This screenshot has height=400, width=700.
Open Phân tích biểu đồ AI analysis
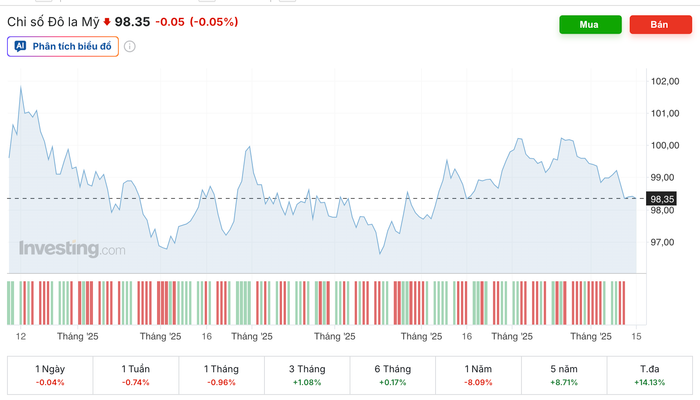64,46
